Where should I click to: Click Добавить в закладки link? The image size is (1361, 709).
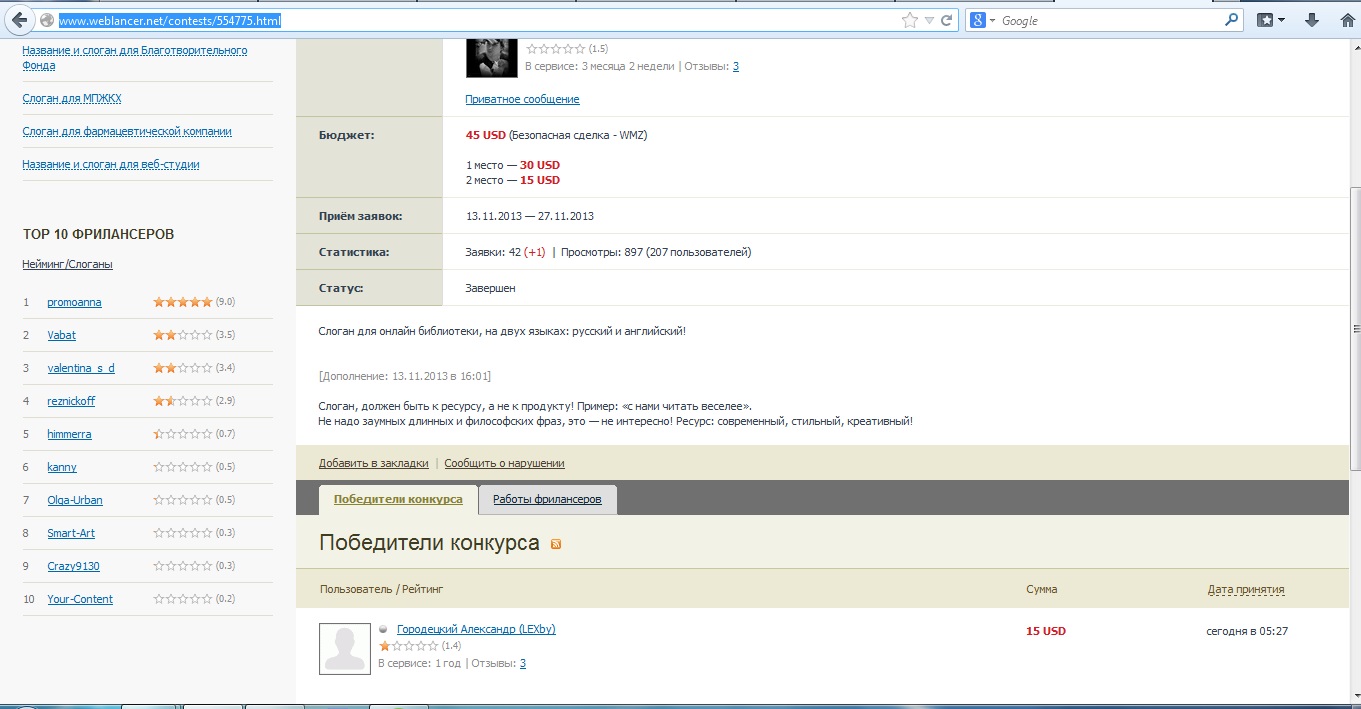pos(373,463)
